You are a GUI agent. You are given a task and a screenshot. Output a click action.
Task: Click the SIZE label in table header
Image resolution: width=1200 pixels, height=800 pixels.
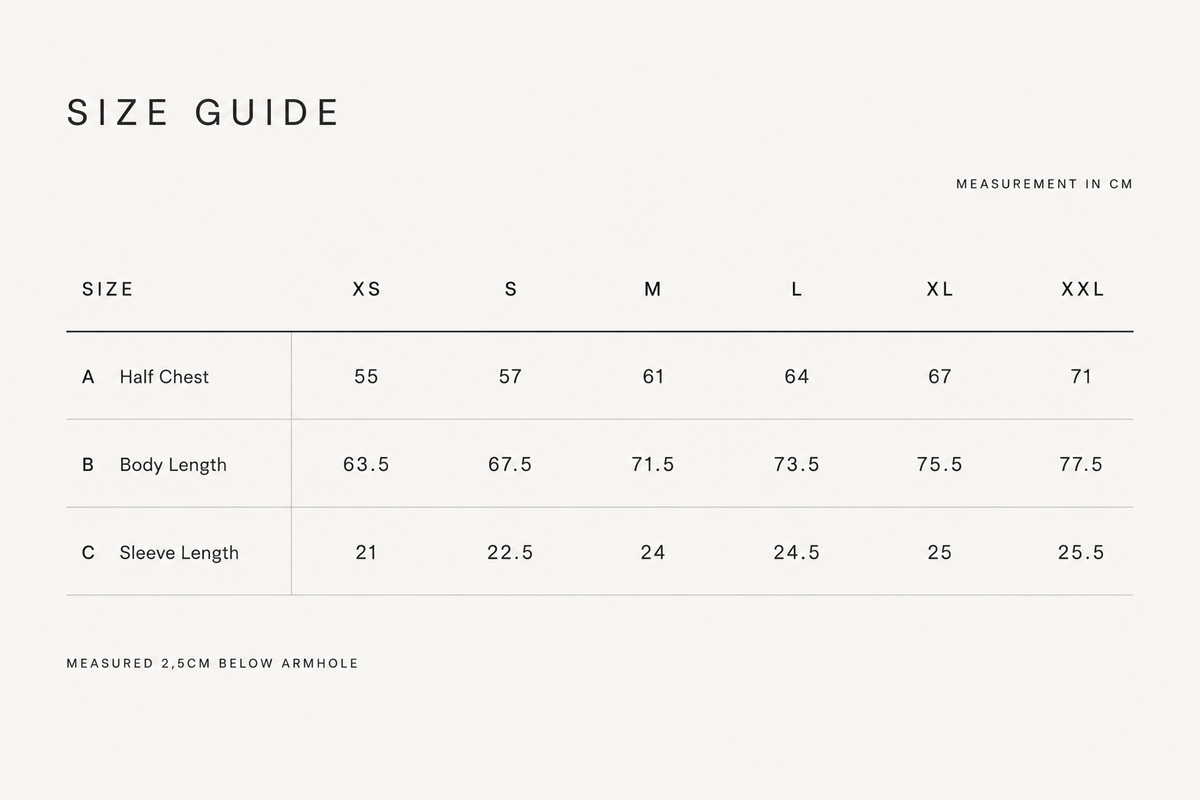tap(108, 289)
